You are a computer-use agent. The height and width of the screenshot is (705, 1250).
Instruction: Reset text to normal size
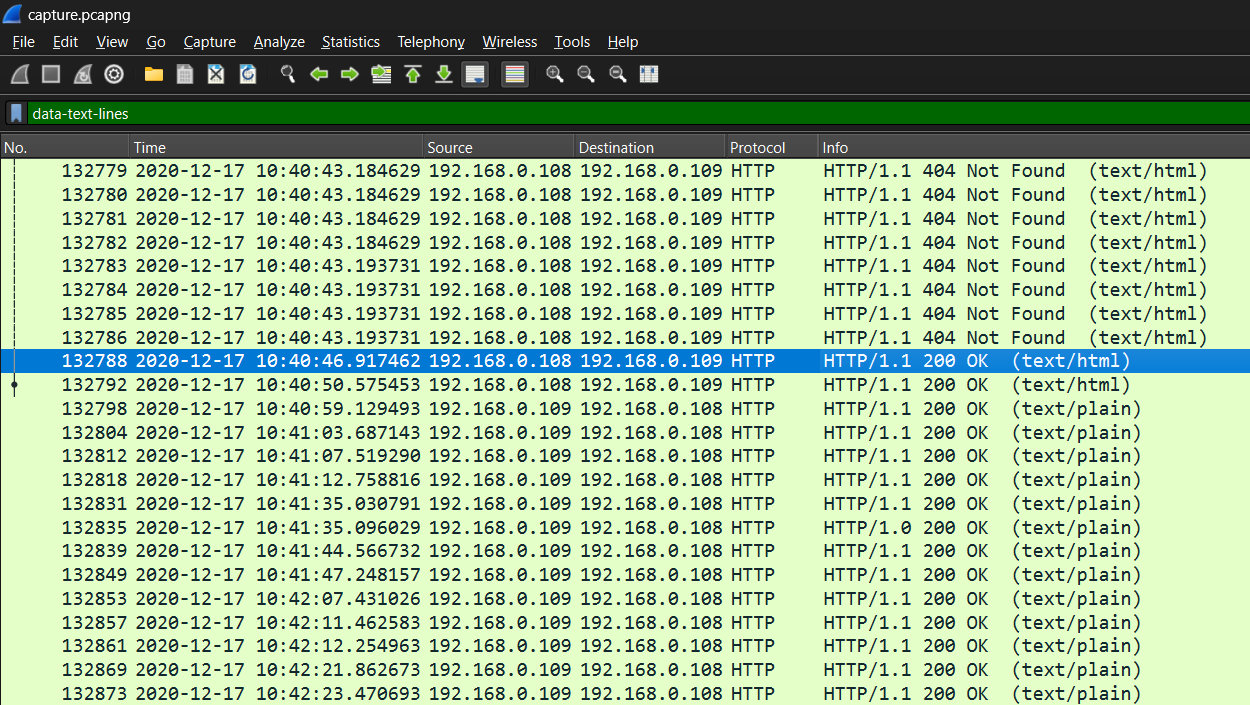pyautogui.click(x=618, y=74)
